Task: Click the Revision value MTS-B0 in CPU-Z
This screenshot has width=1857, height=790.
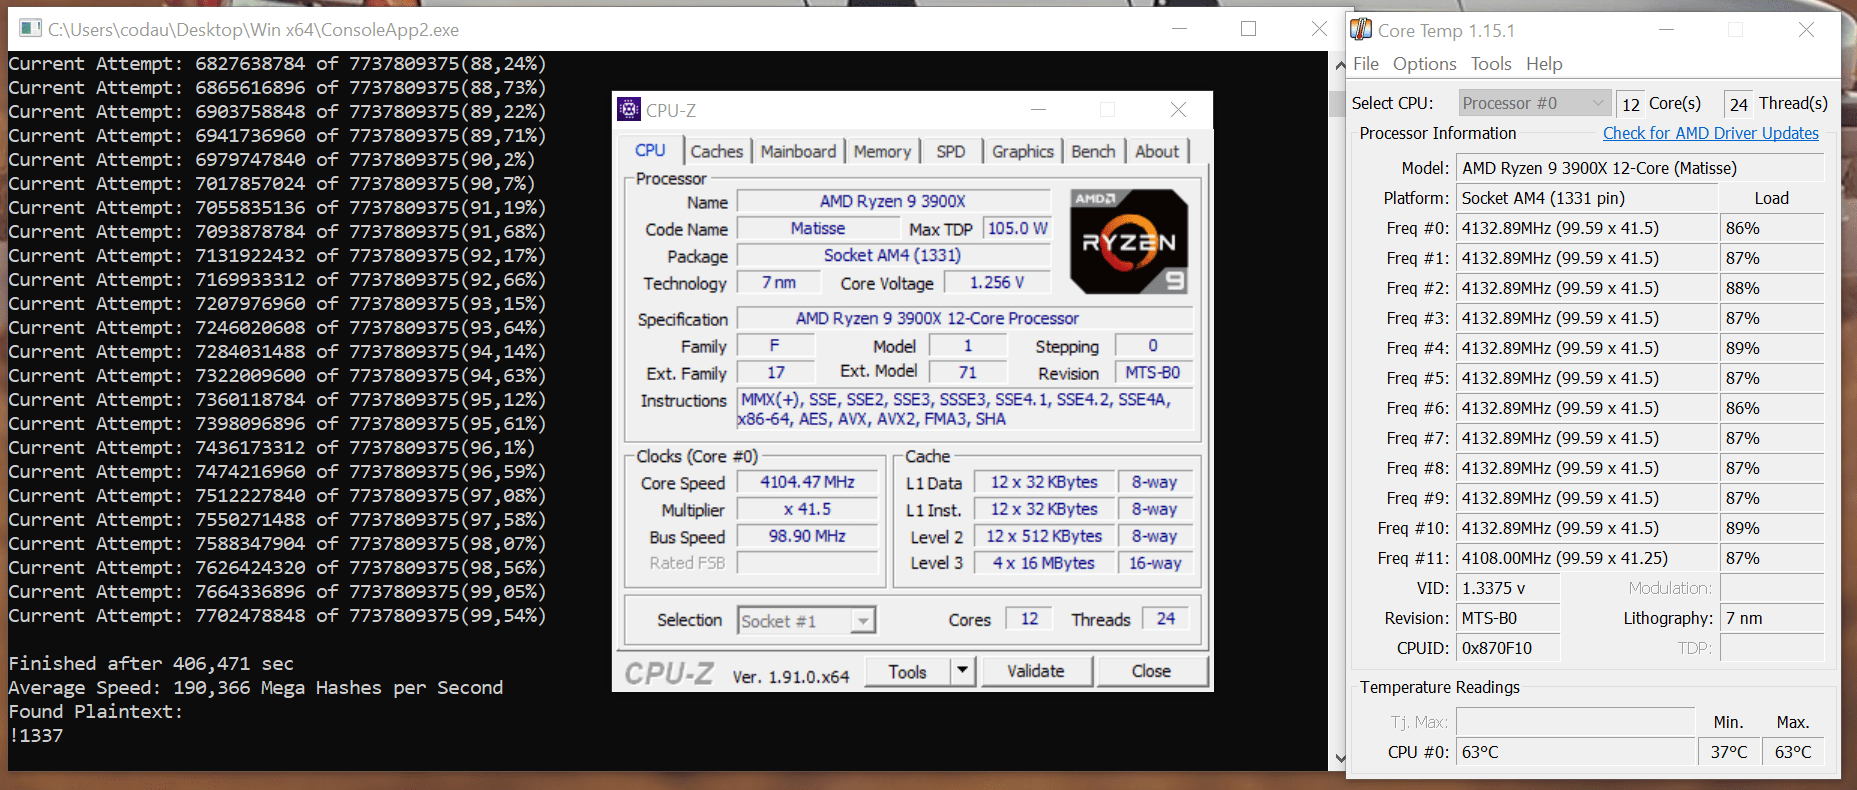Action: 1153,373
